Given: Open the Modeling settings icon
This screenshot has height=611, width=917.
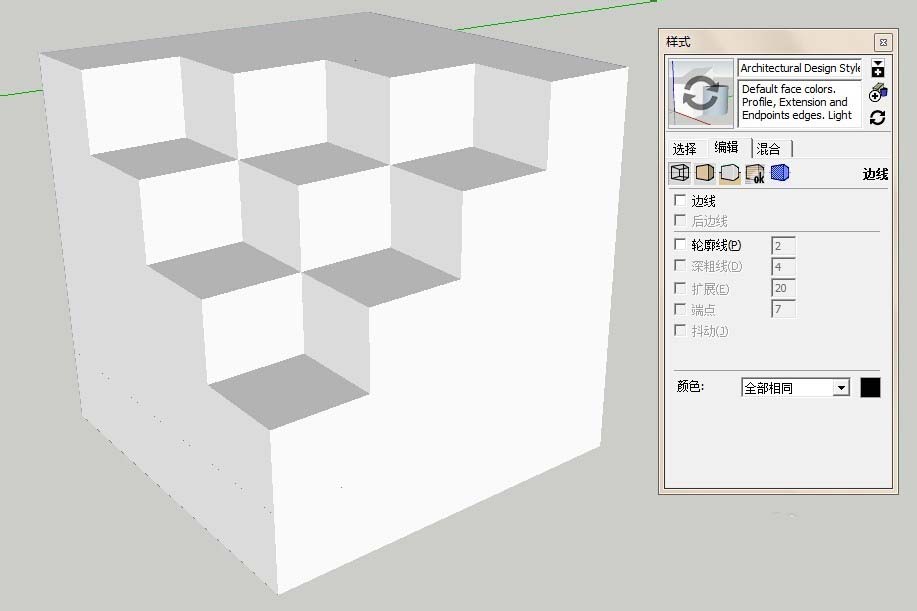Looking at the screenshot, I should coord(780,173).
